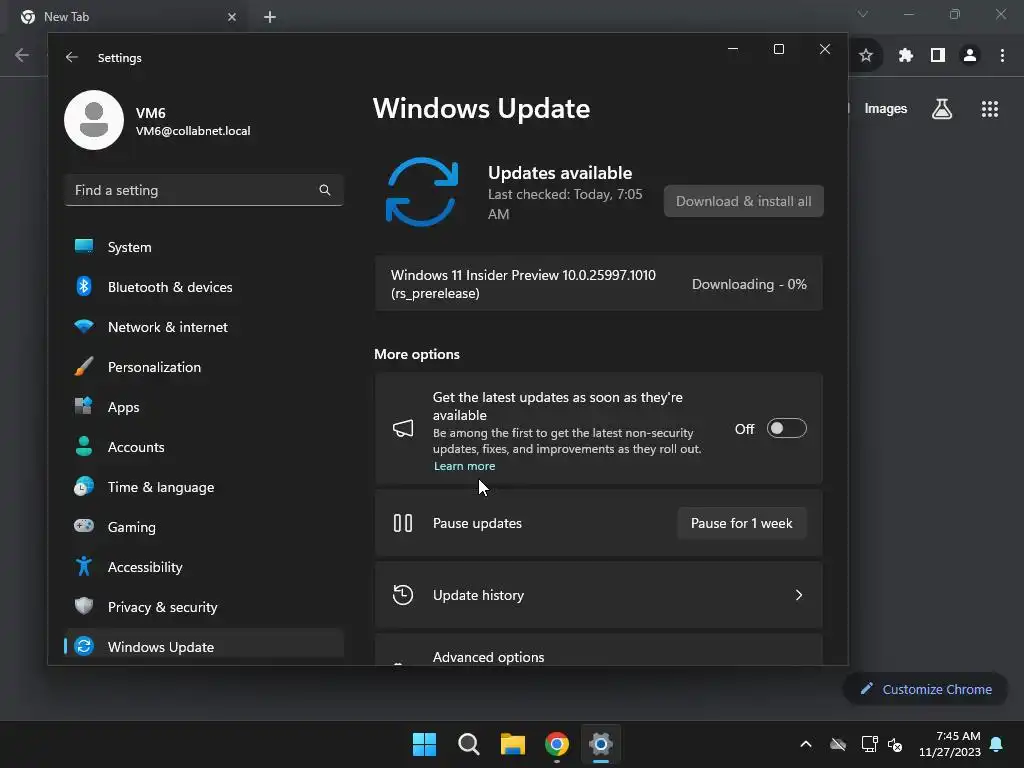Click Pause for 1 week button
1024x768 pixels.
coord(741,523)
